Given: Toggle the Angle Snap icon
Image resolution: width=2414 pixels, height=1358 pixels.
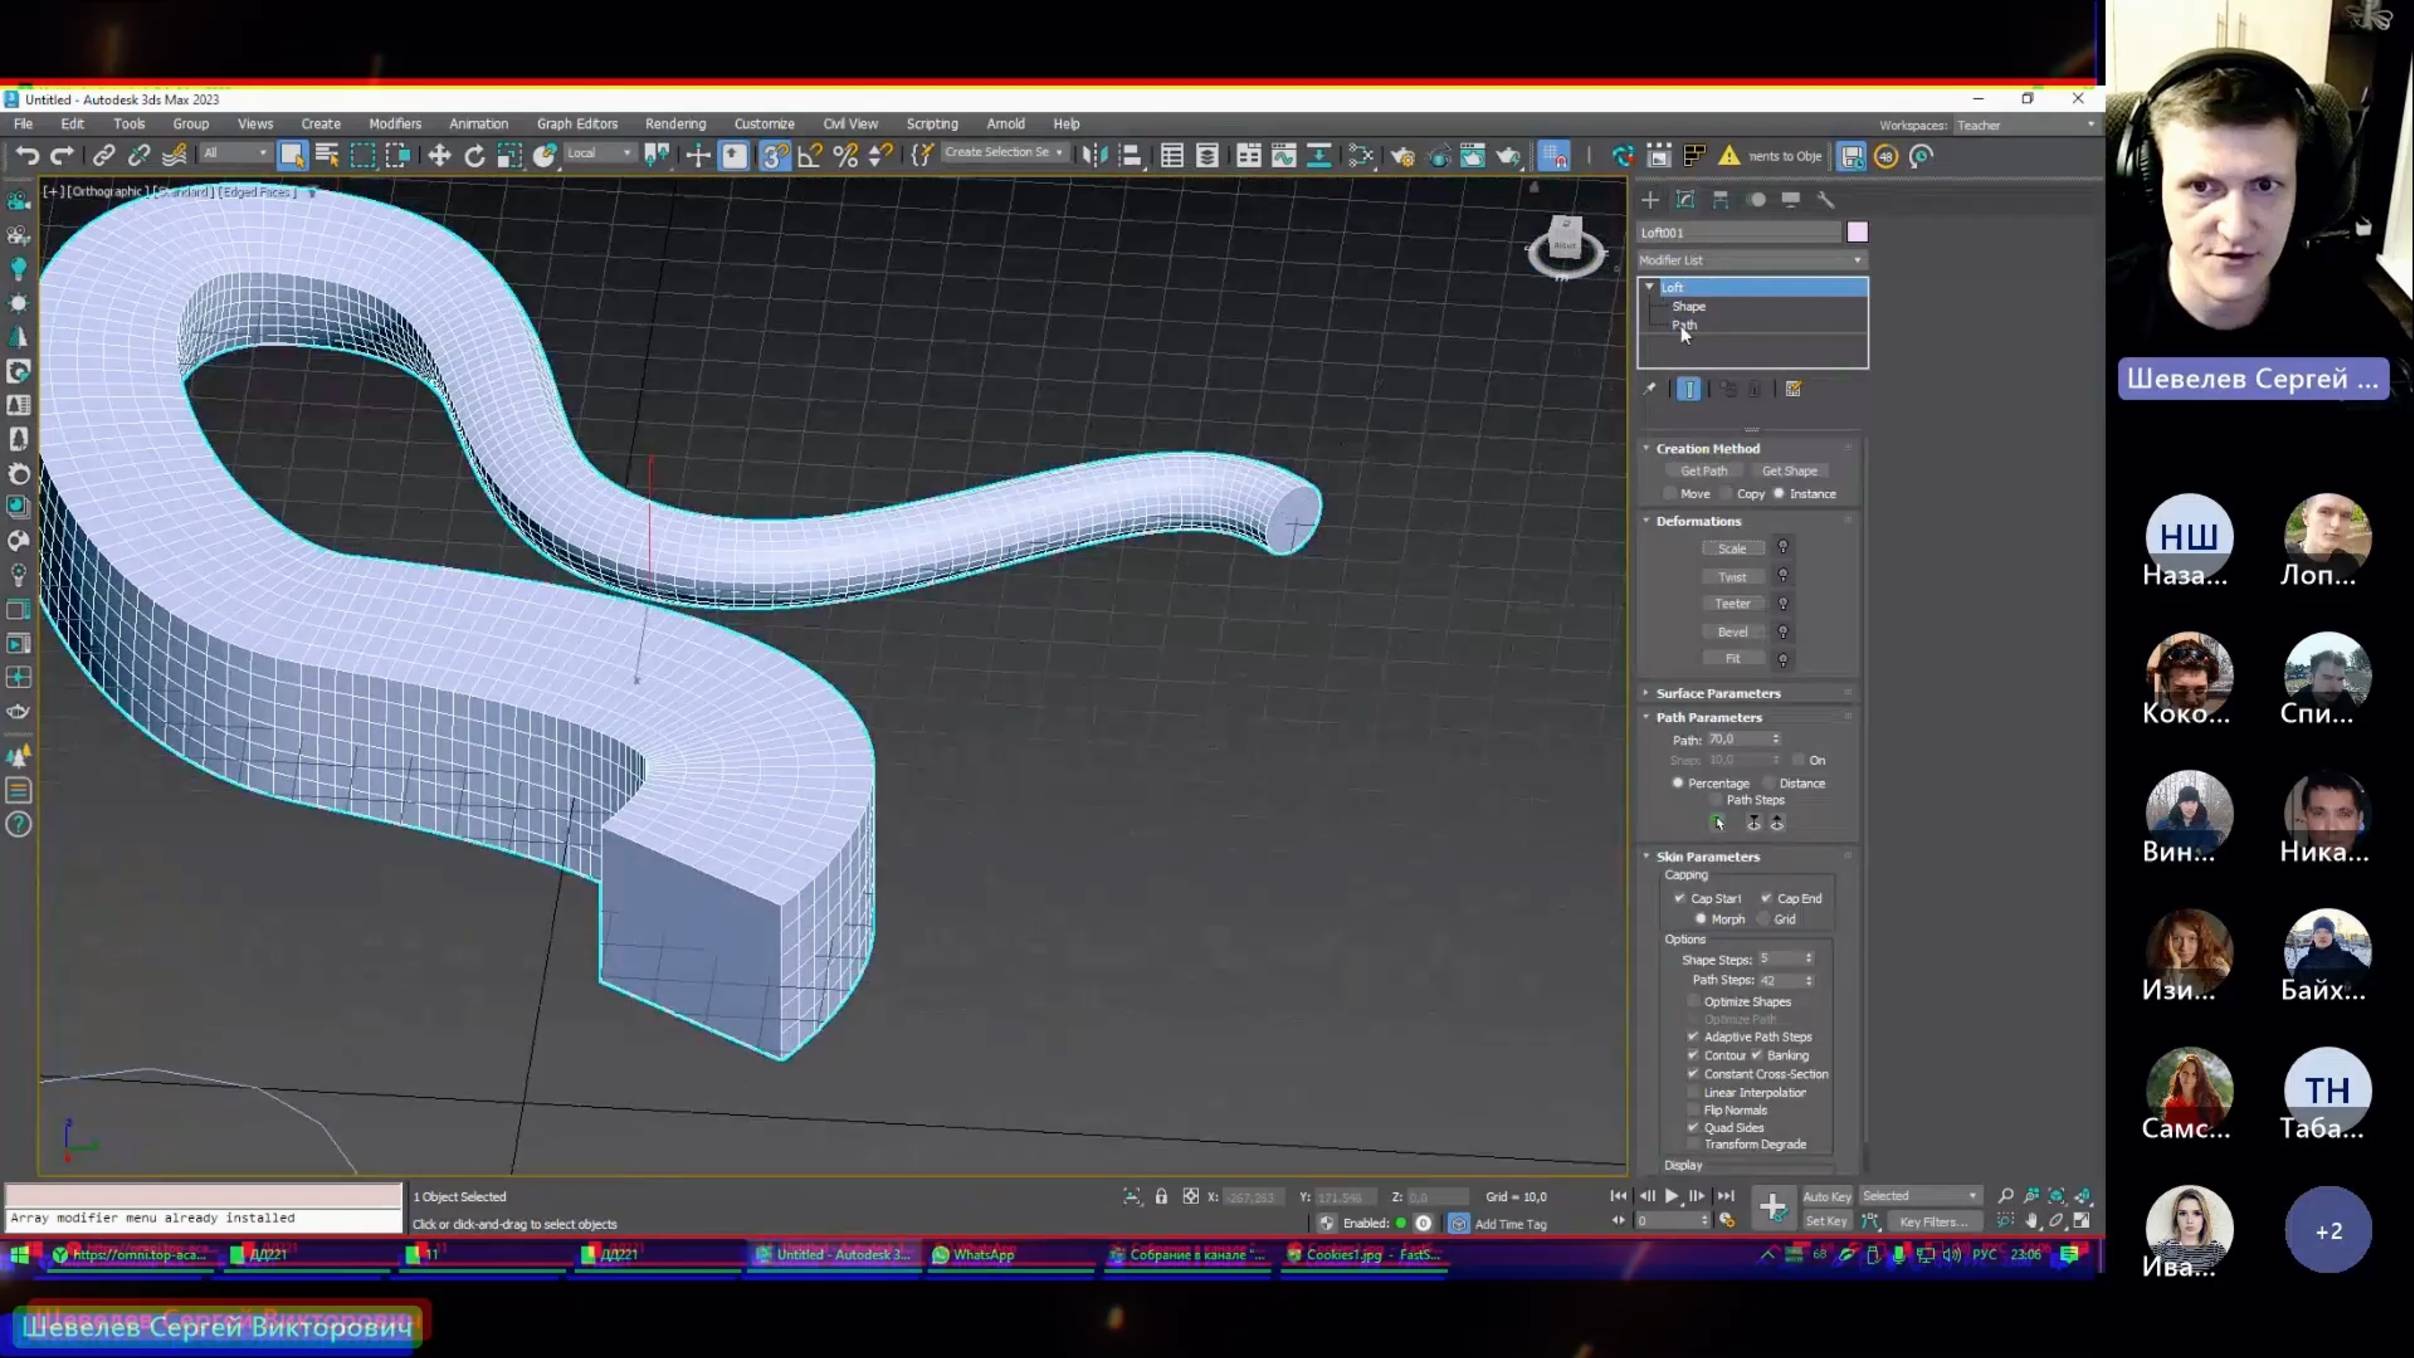Looking at the screenshot, I should (810, 155).
